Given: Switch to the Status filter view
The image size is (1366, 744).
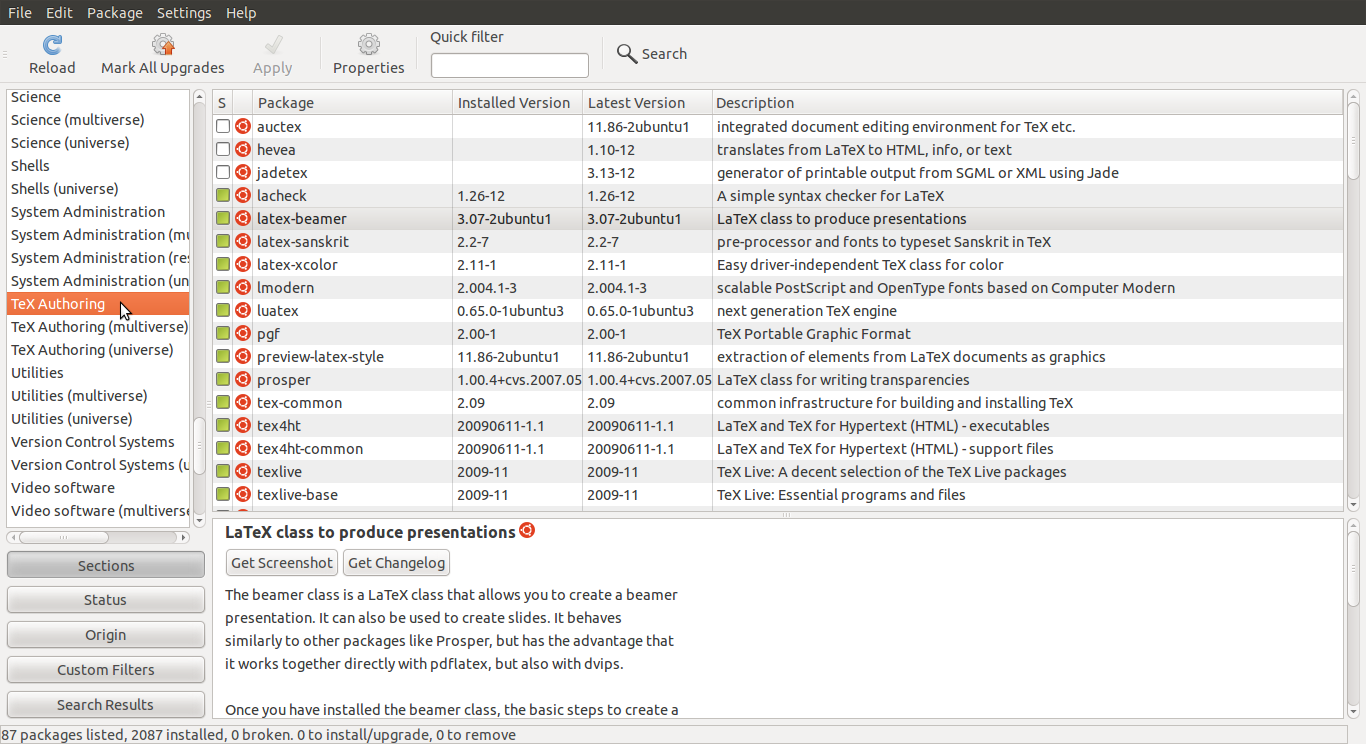Looking at the screenshot, I should 105,599.
